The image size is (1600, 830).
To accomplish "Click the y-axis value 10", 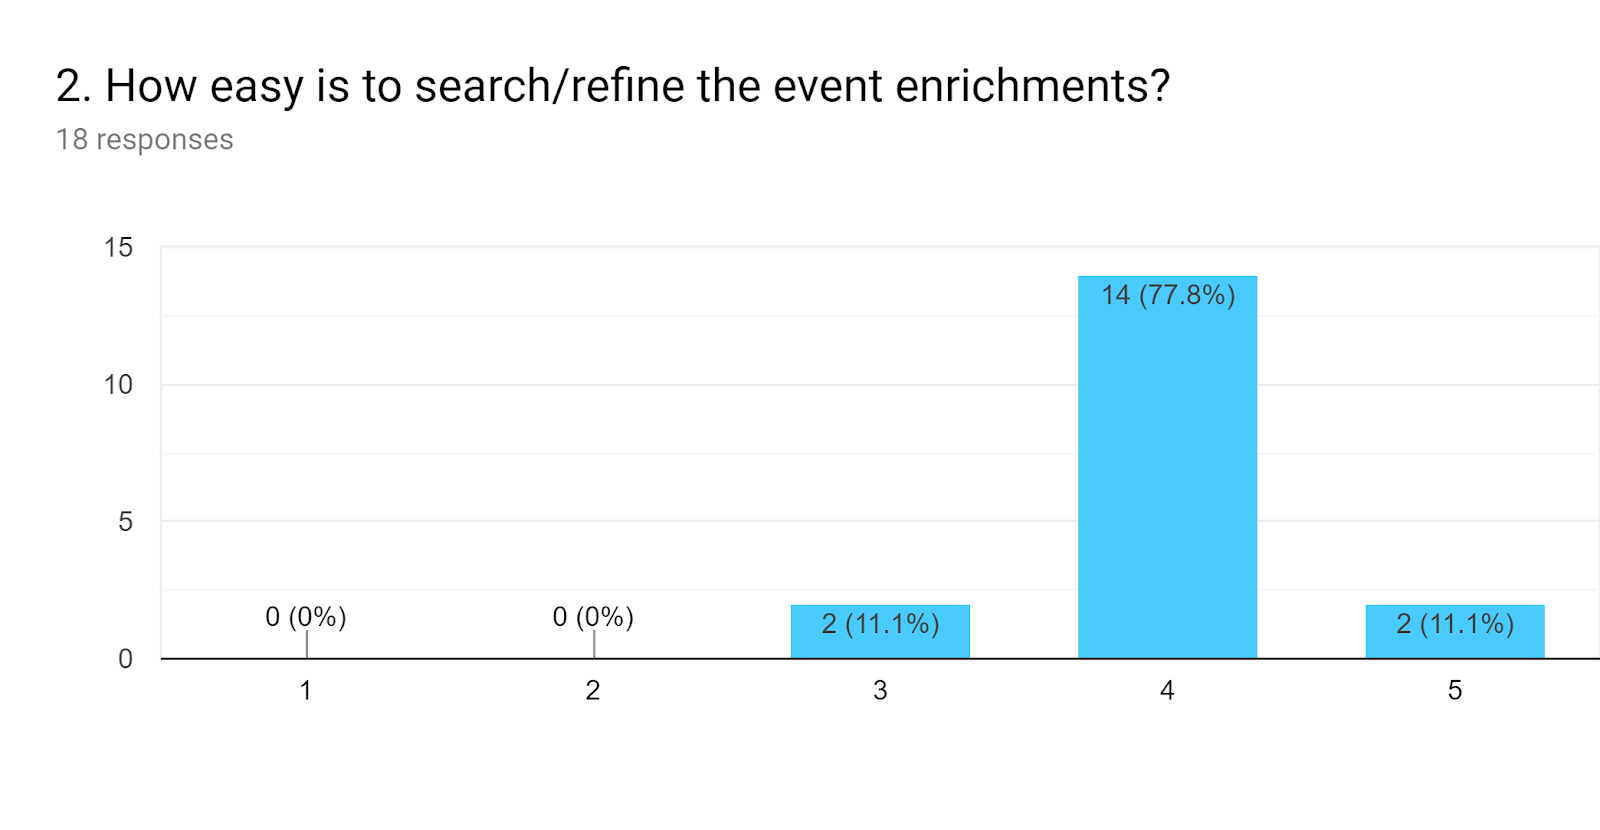I will [x=118, y=385].
